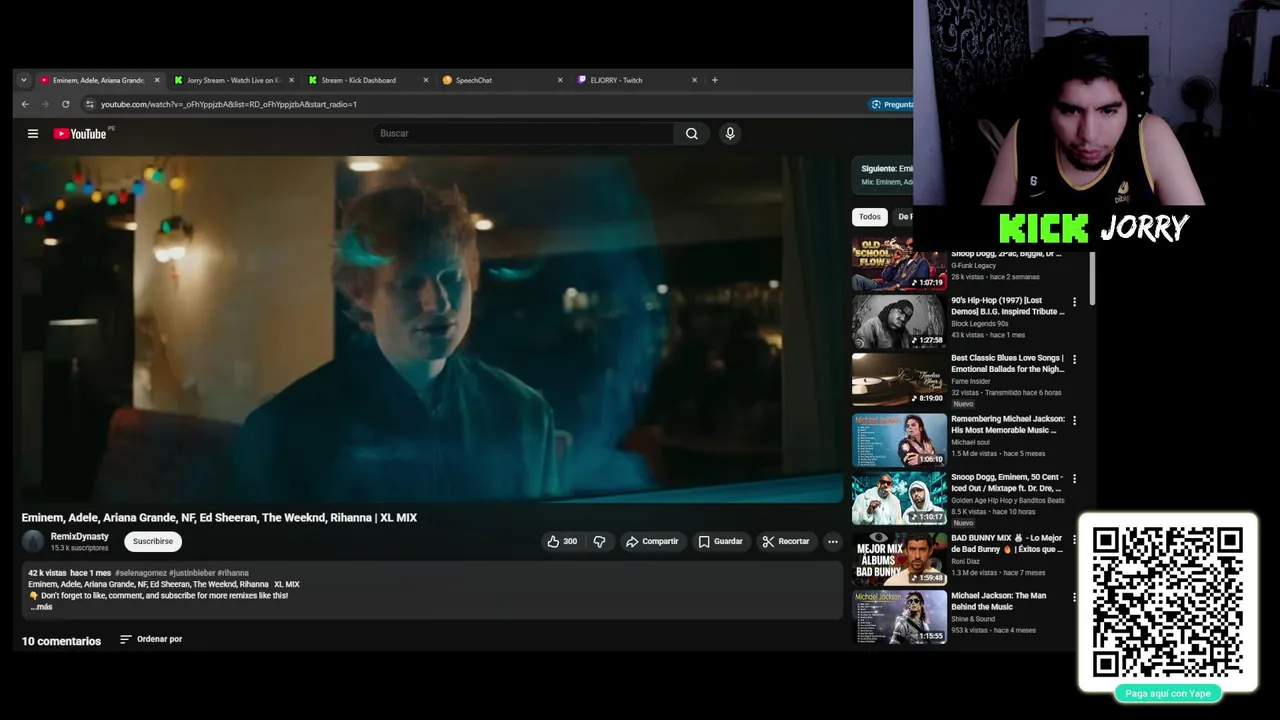Go back with browser back arrow
Image resolution: width=1280 pixels, height=720 pixels.
(x=25, y=104)
